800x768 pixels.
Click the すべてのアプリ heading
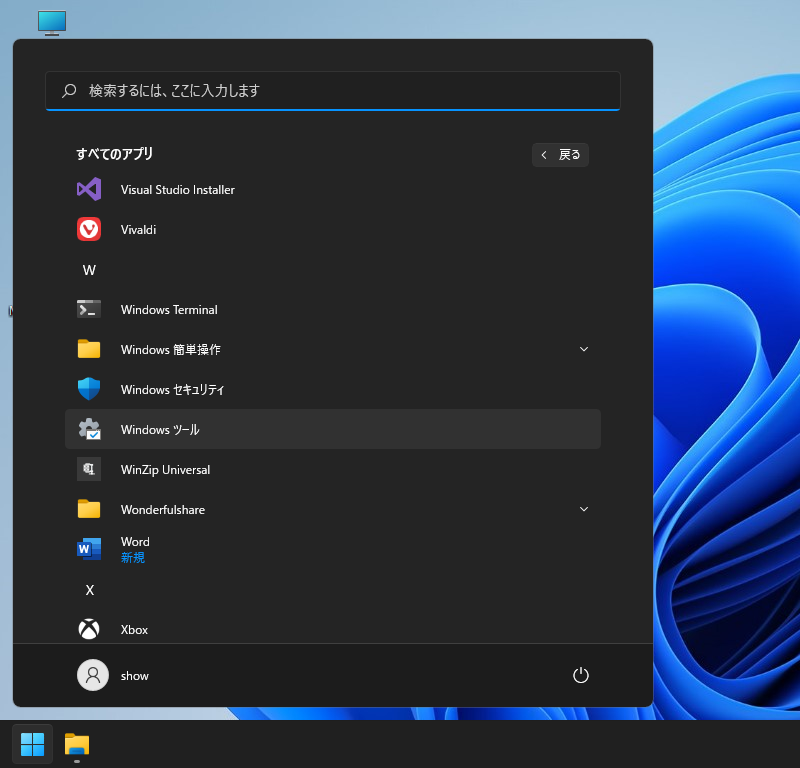[x=114, y=154]
